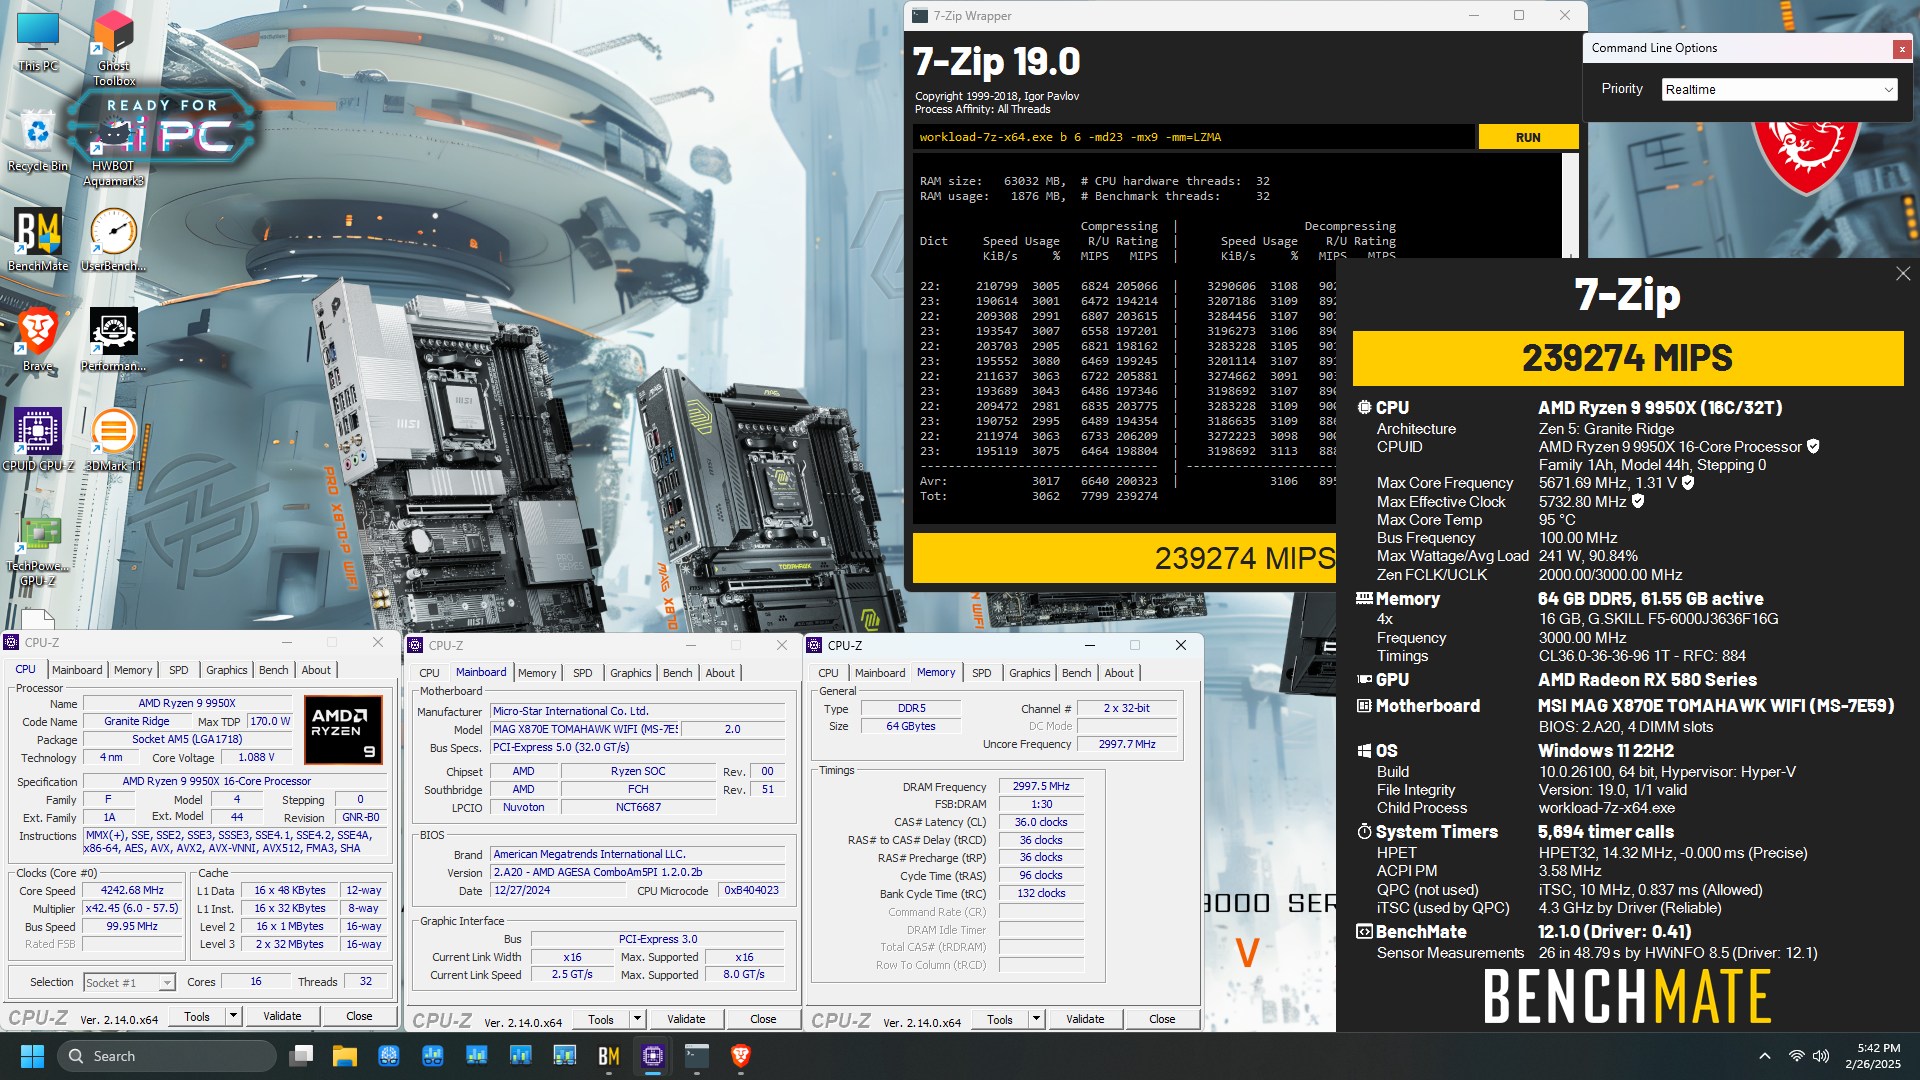The width and height of the screenshot is (1920, 1080).
Task: Open File Explorer from taskbar
Action: point(345,1056)
